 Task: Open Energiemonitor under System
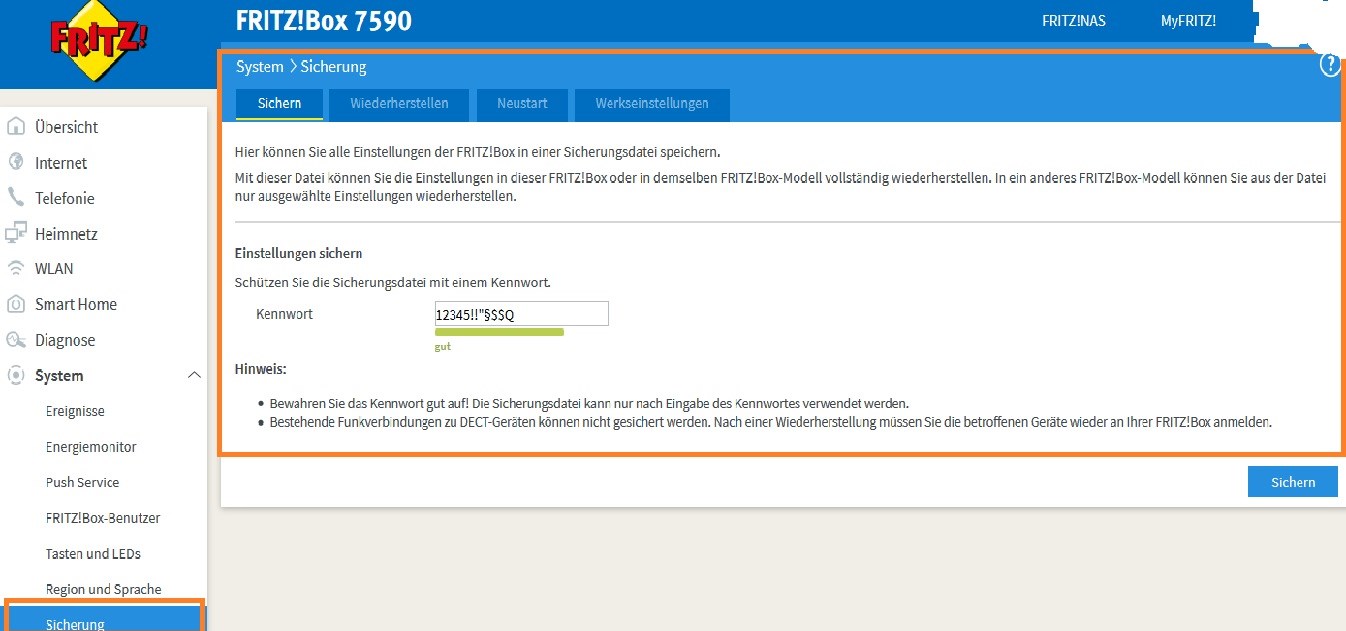91,447
